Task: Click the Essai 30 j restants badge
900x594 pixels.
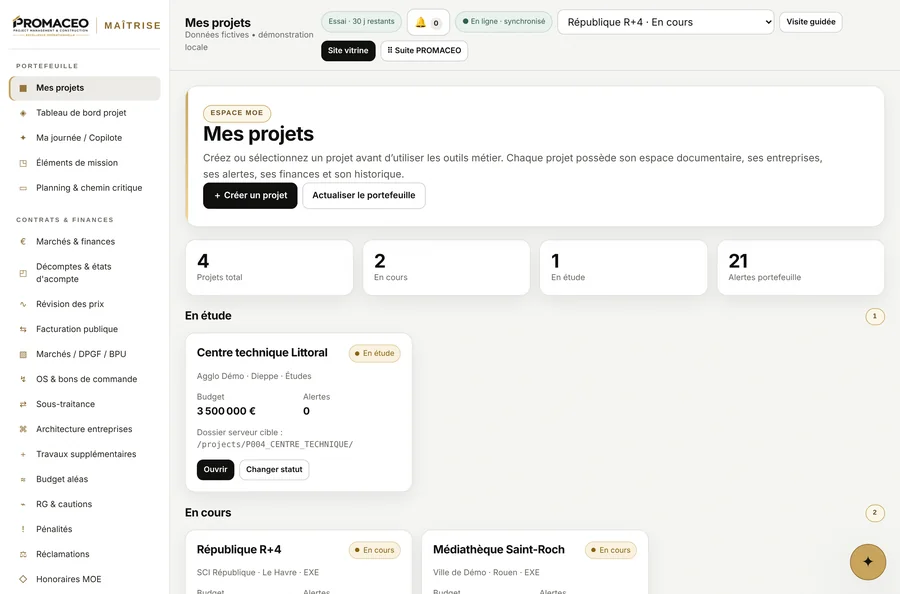Action: (362, 22)
